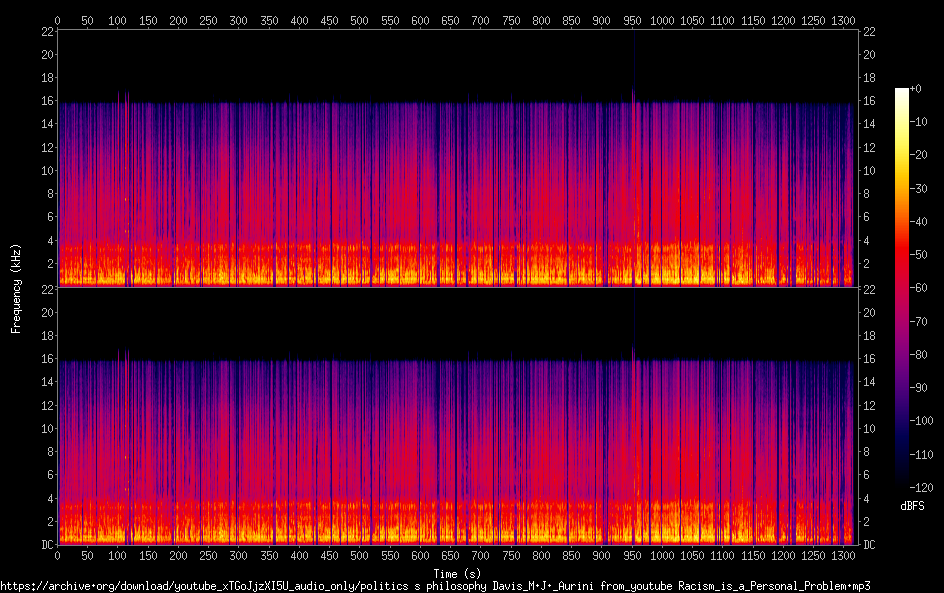This screenshot has height=593, width=944.
Task: Click the upper-left 16 kHz frequency label
Action: tap(46, 101)
